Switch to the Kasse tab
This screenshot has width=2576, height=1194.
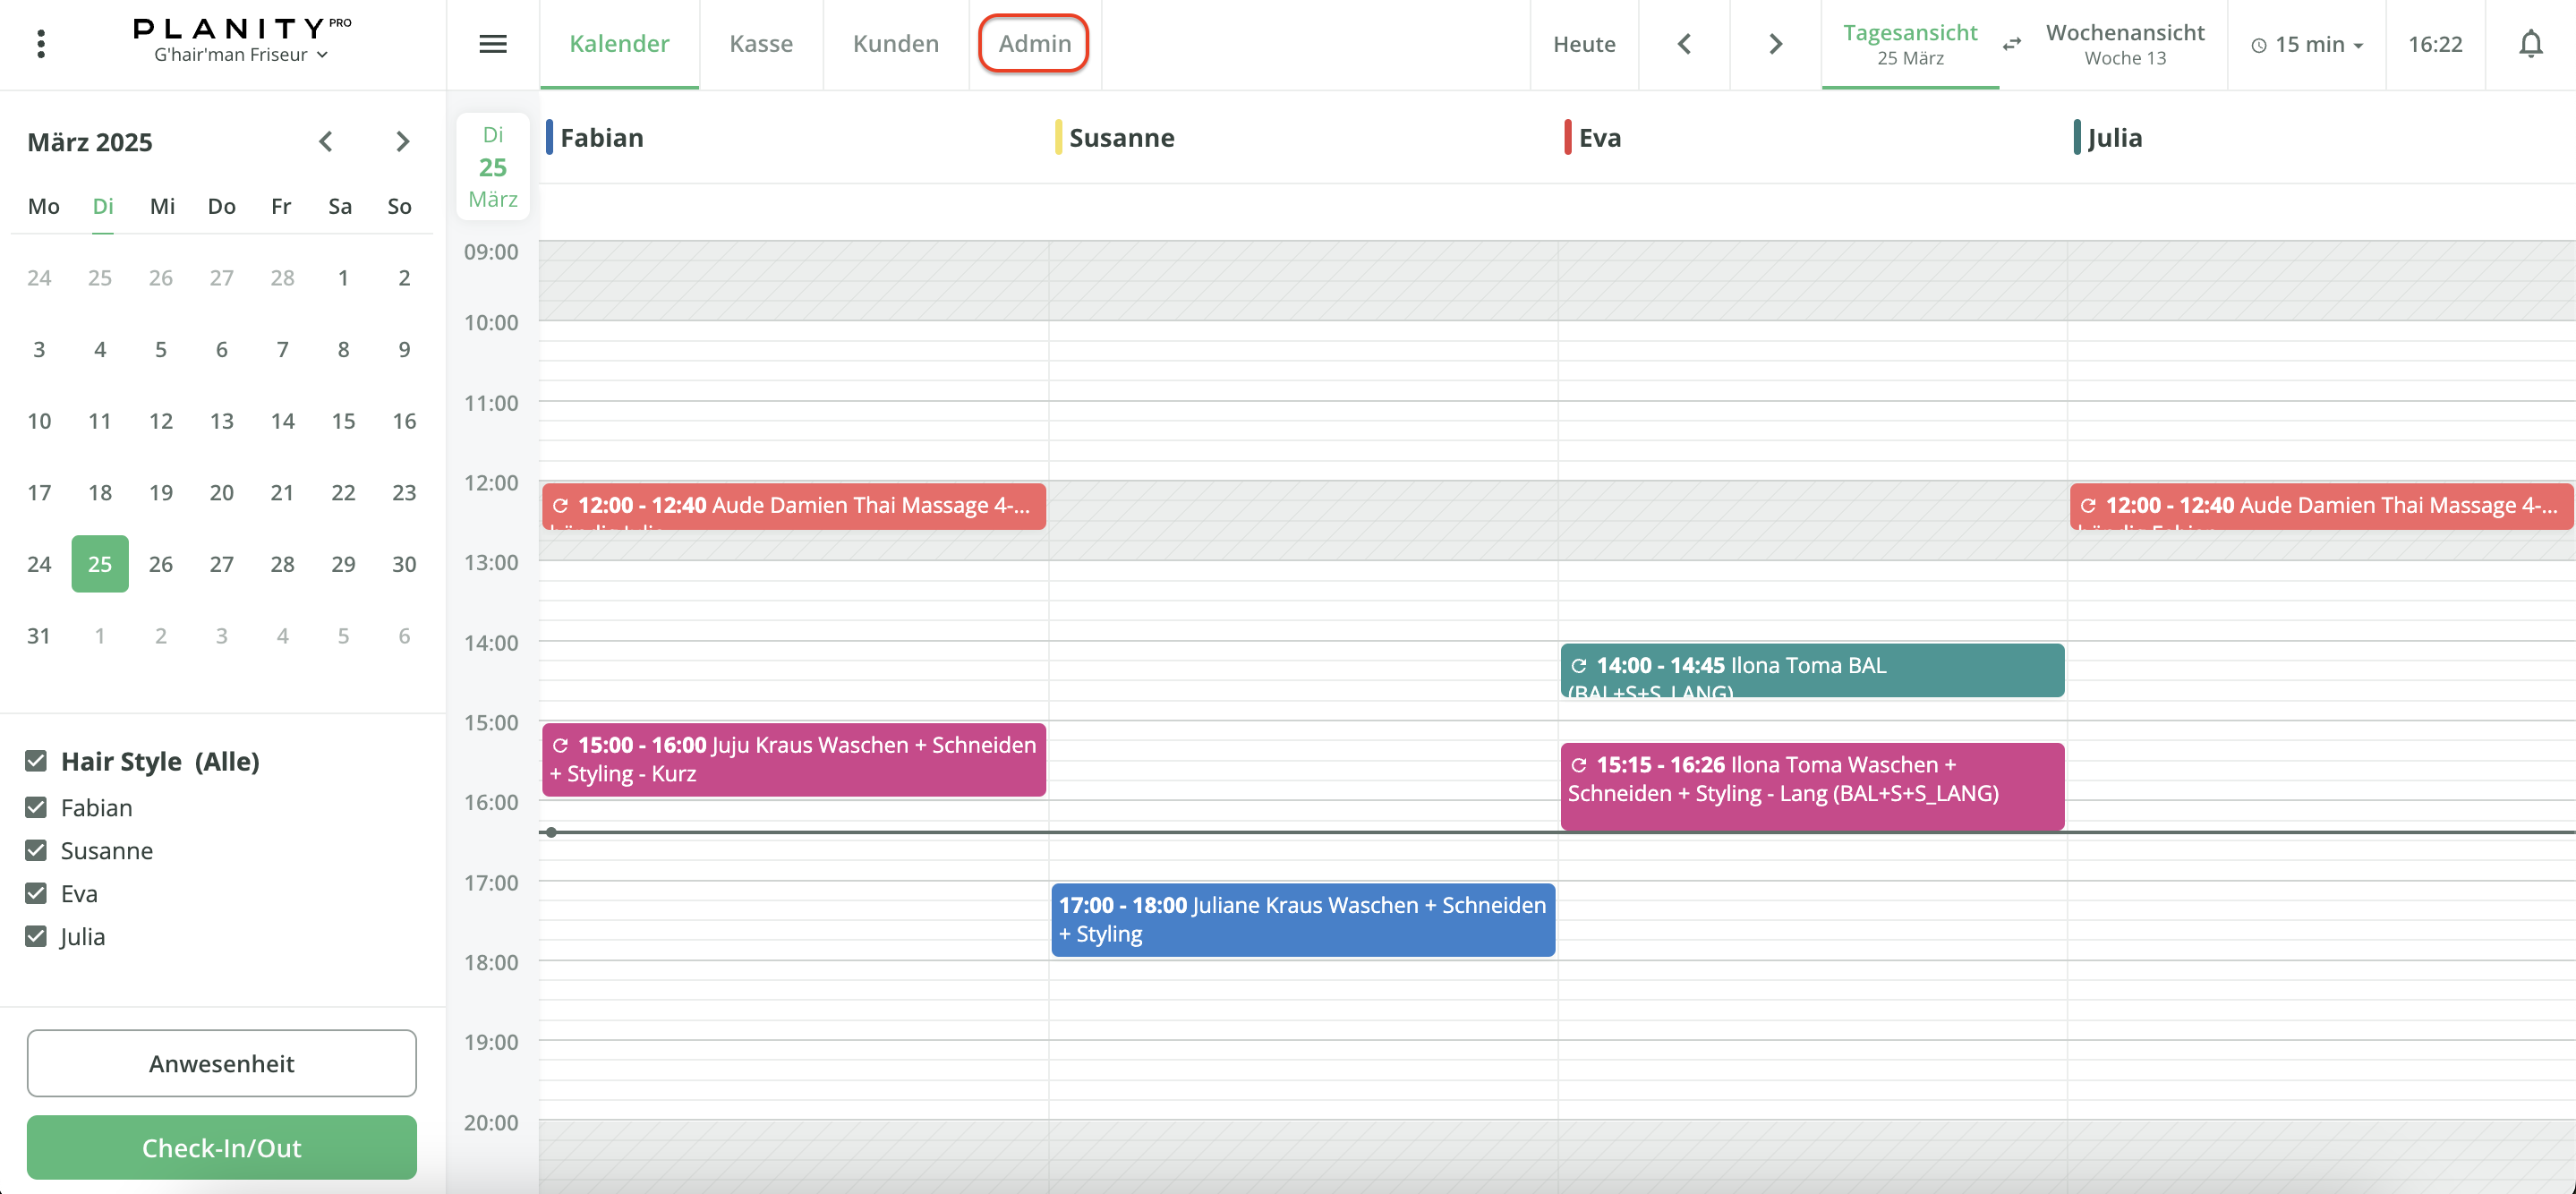coord(760,44)
